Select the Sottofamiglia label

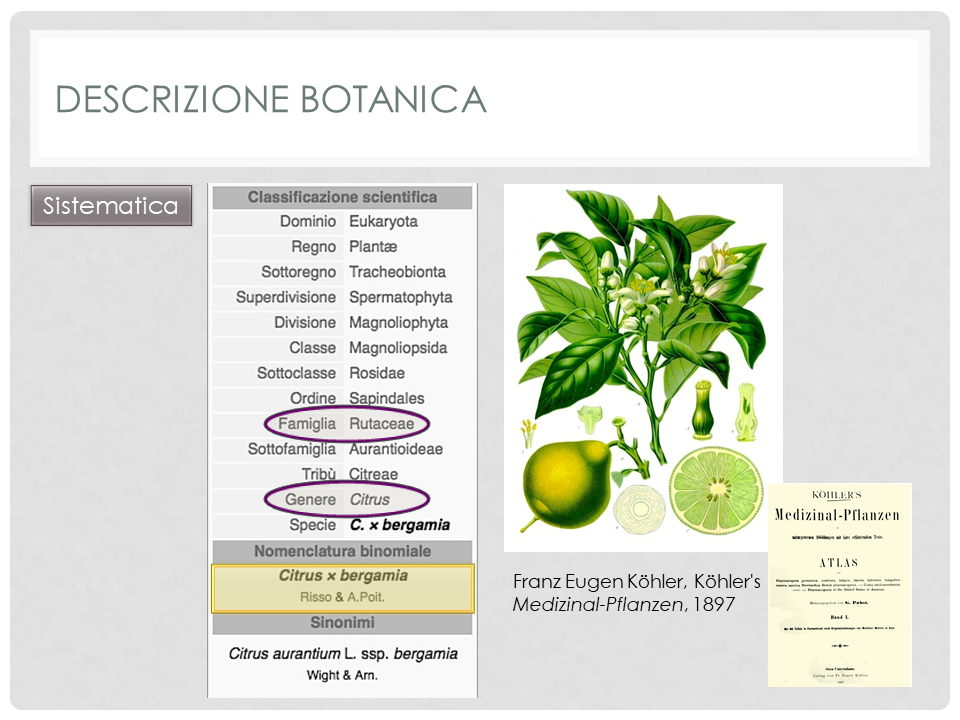tap(292, 449)
